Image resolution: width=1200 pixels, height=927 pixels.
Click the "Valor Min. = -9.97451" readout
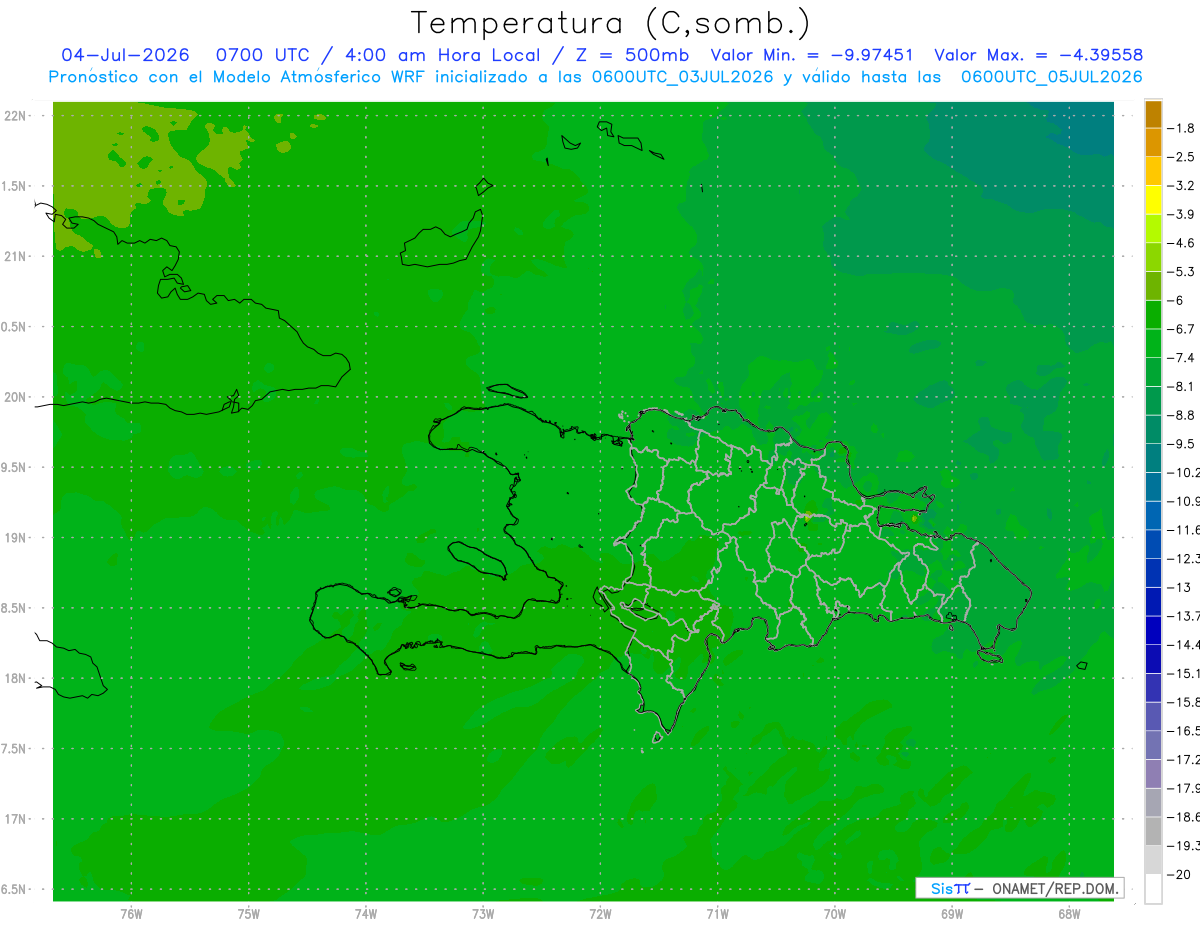[x=810, y=55]
